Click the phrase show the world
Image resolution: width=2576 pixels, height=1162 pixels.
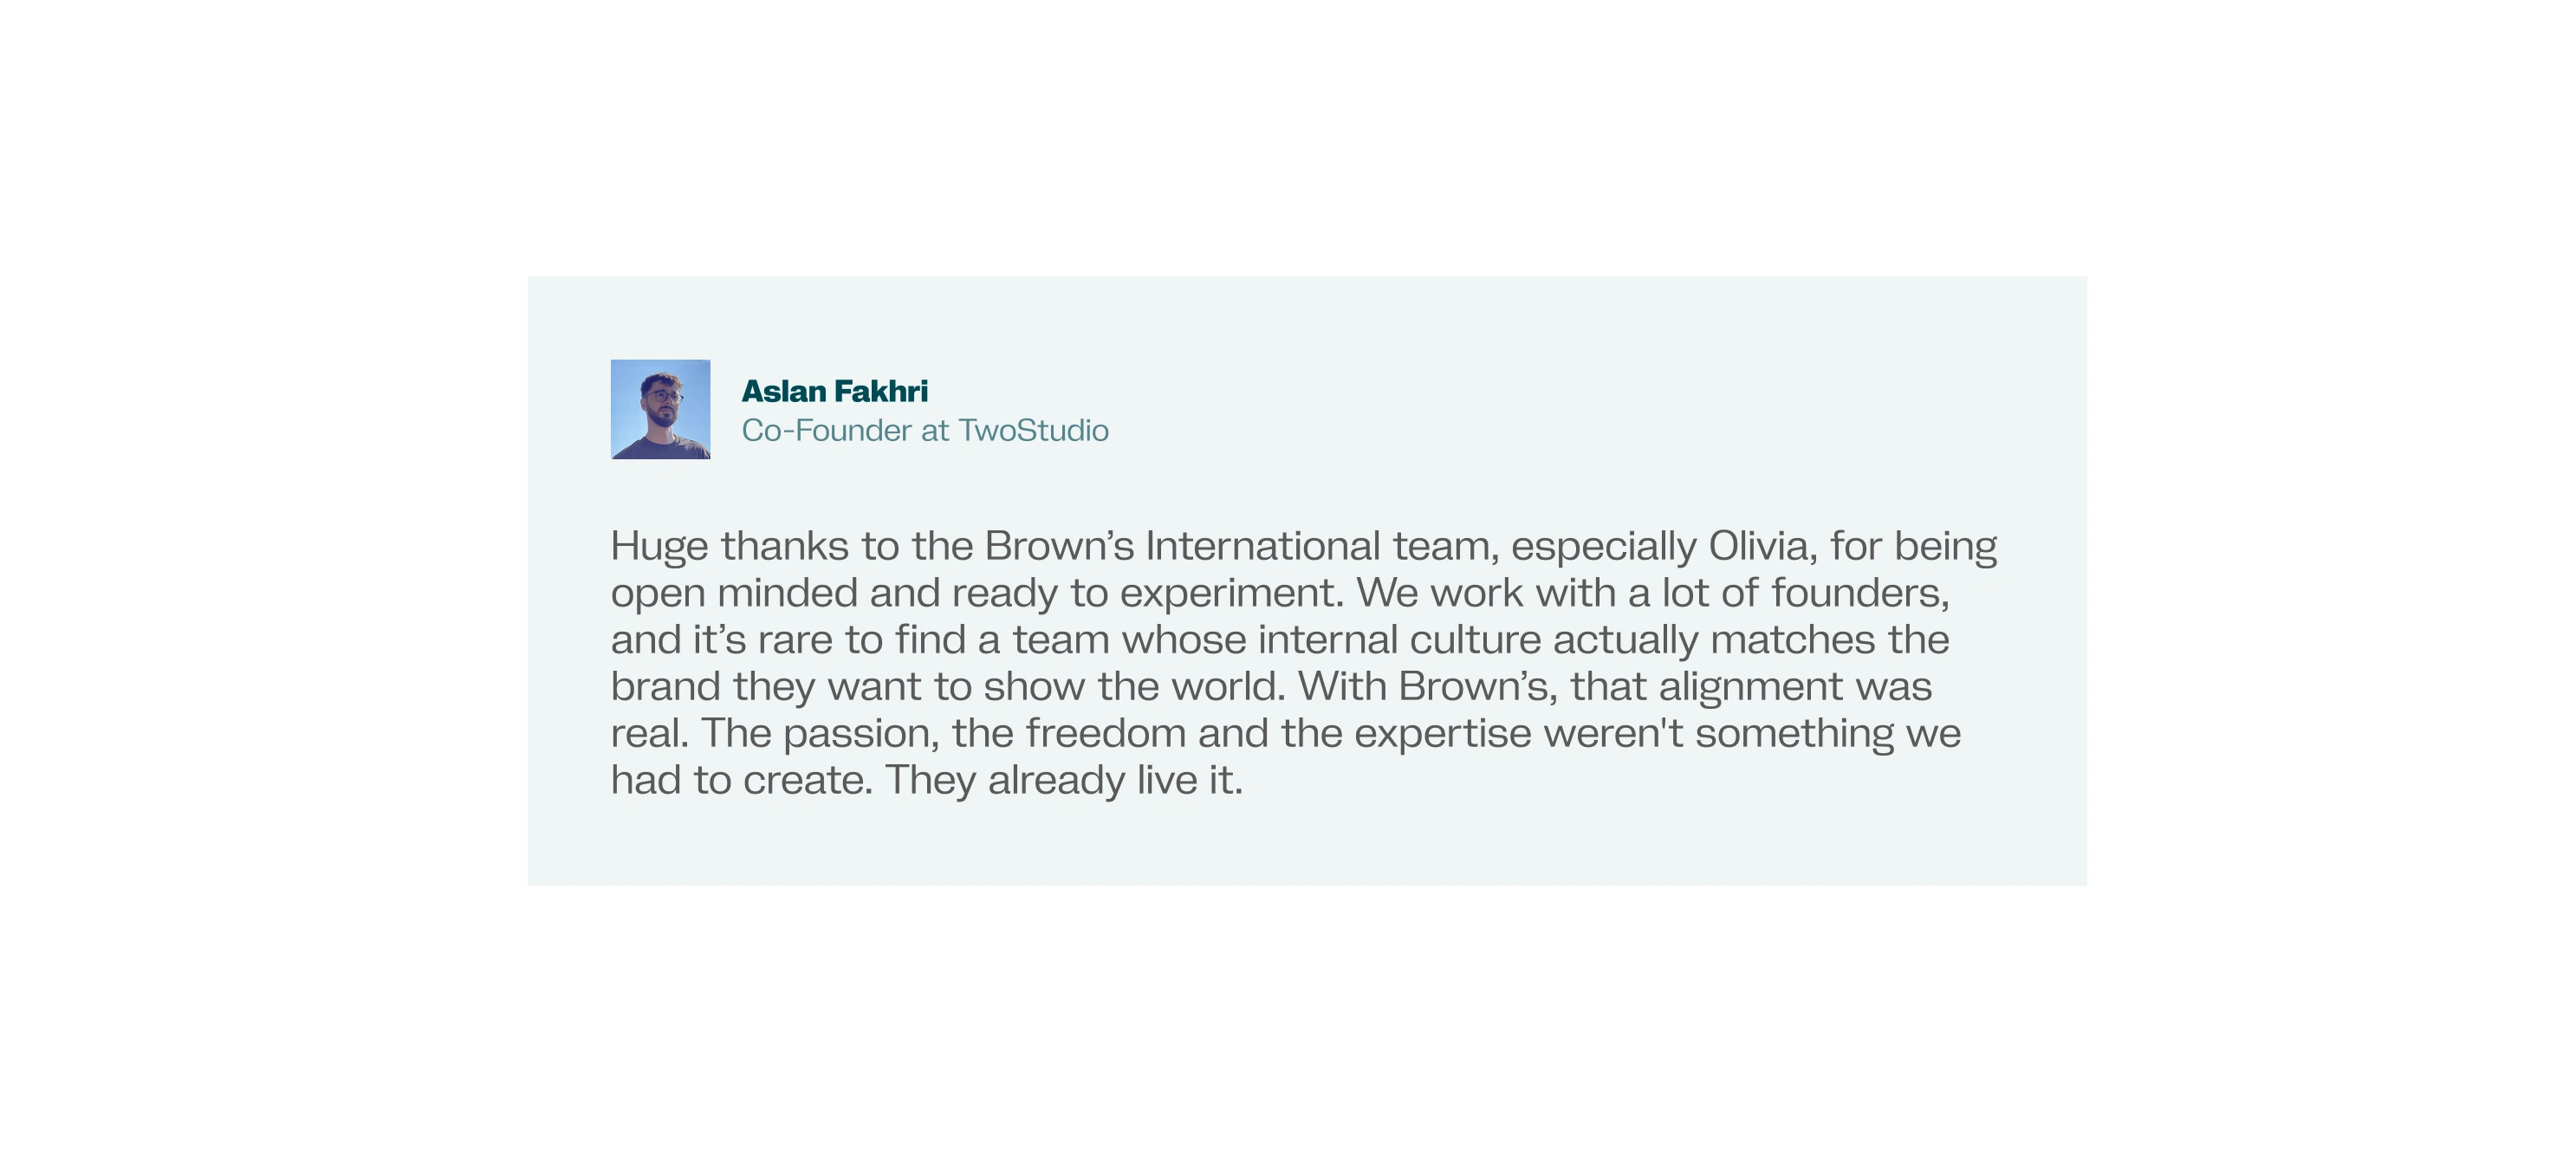1134,686
